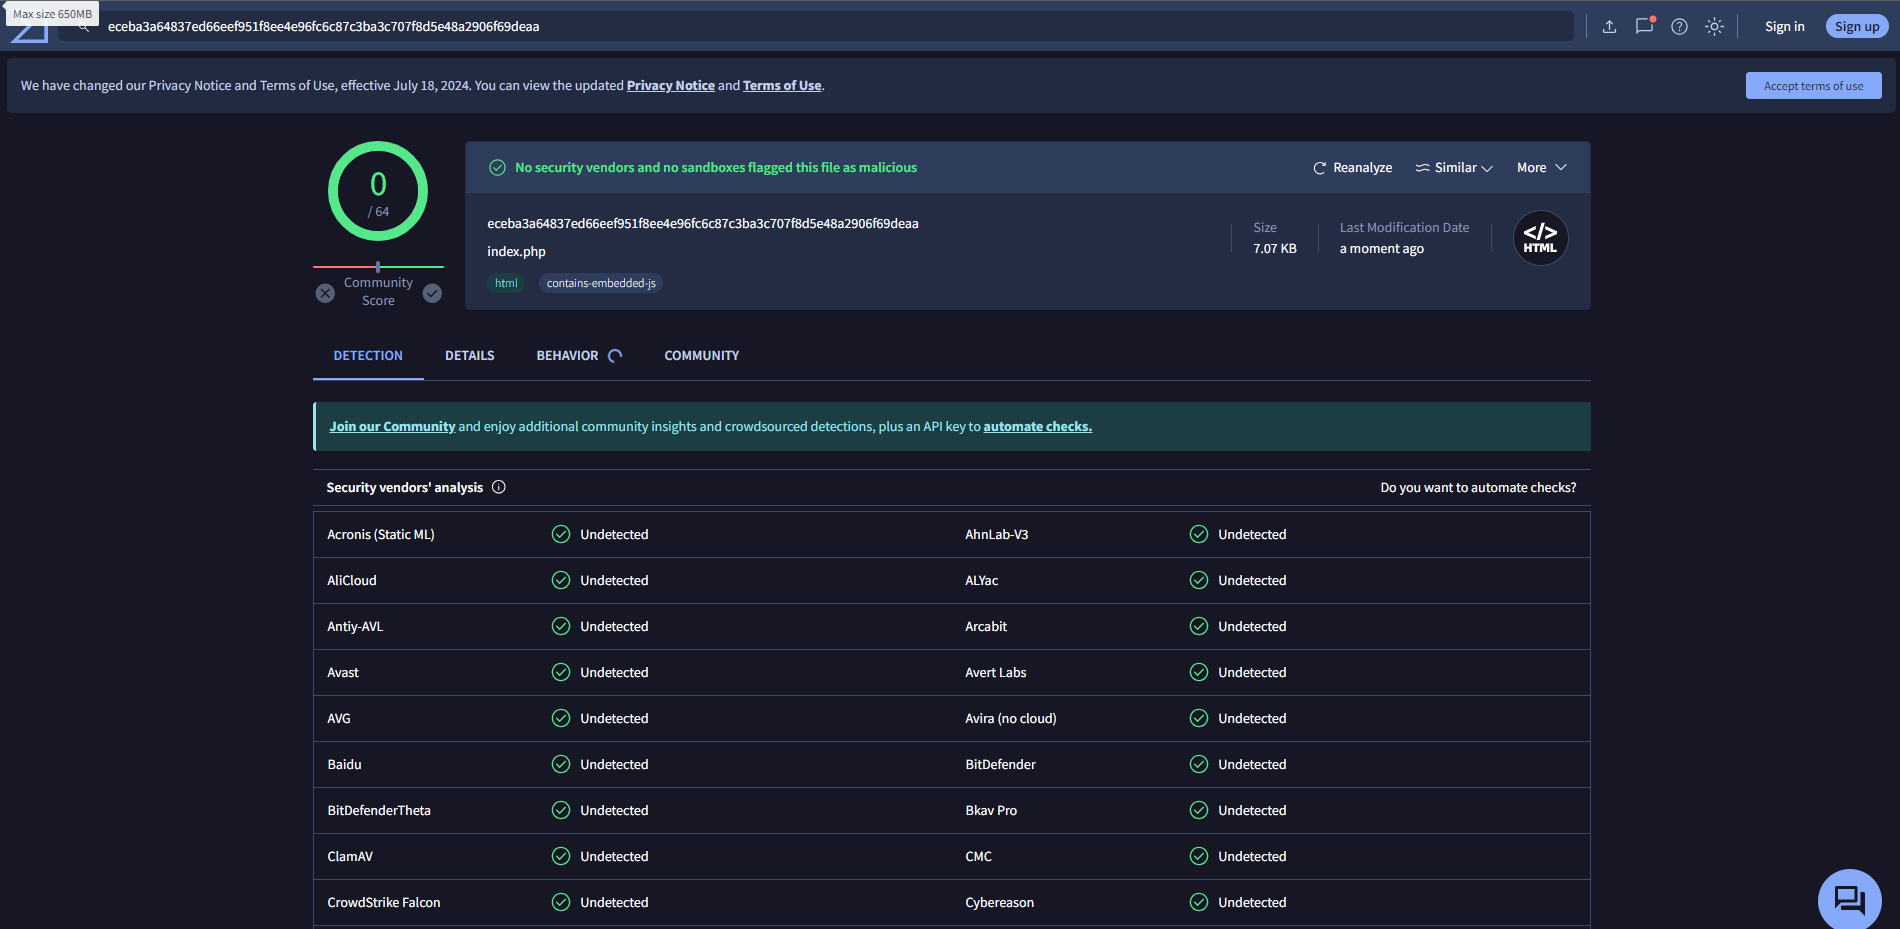This screenshot has width=1900, height=929.
Task: Click the Undetected result for CMC
Action: pos(1252,856)
